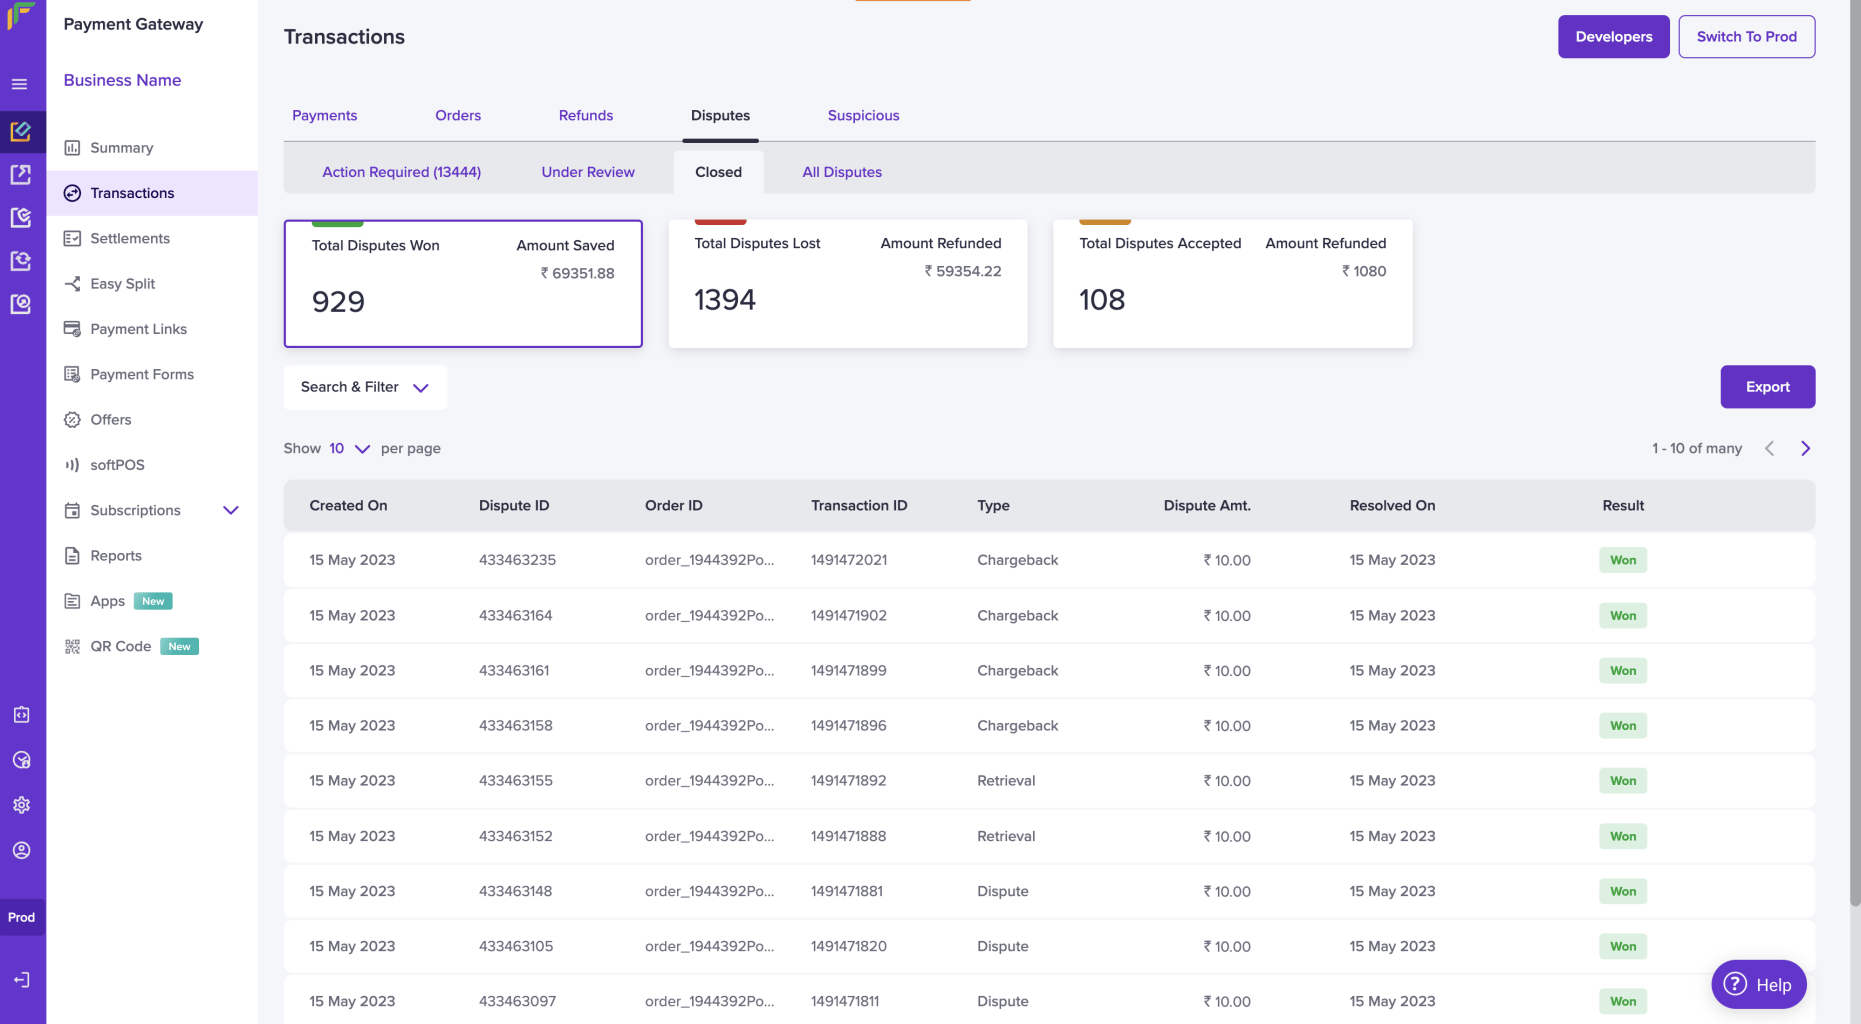This screenshot has width=1861, height=1024.
Task: Open the Help chat widget
Action: pyautogui.click(x=1758, y=985)
